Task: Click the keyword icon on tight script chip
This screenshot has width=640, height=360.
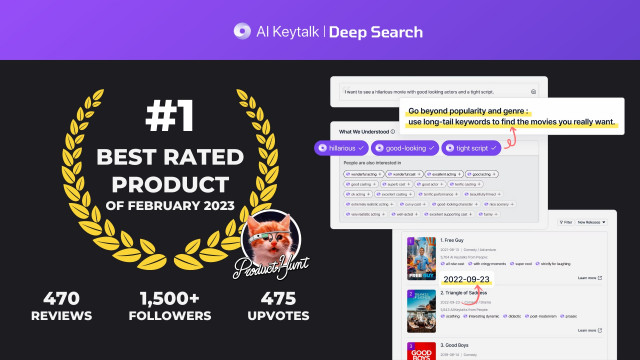Action: (450, 148)
